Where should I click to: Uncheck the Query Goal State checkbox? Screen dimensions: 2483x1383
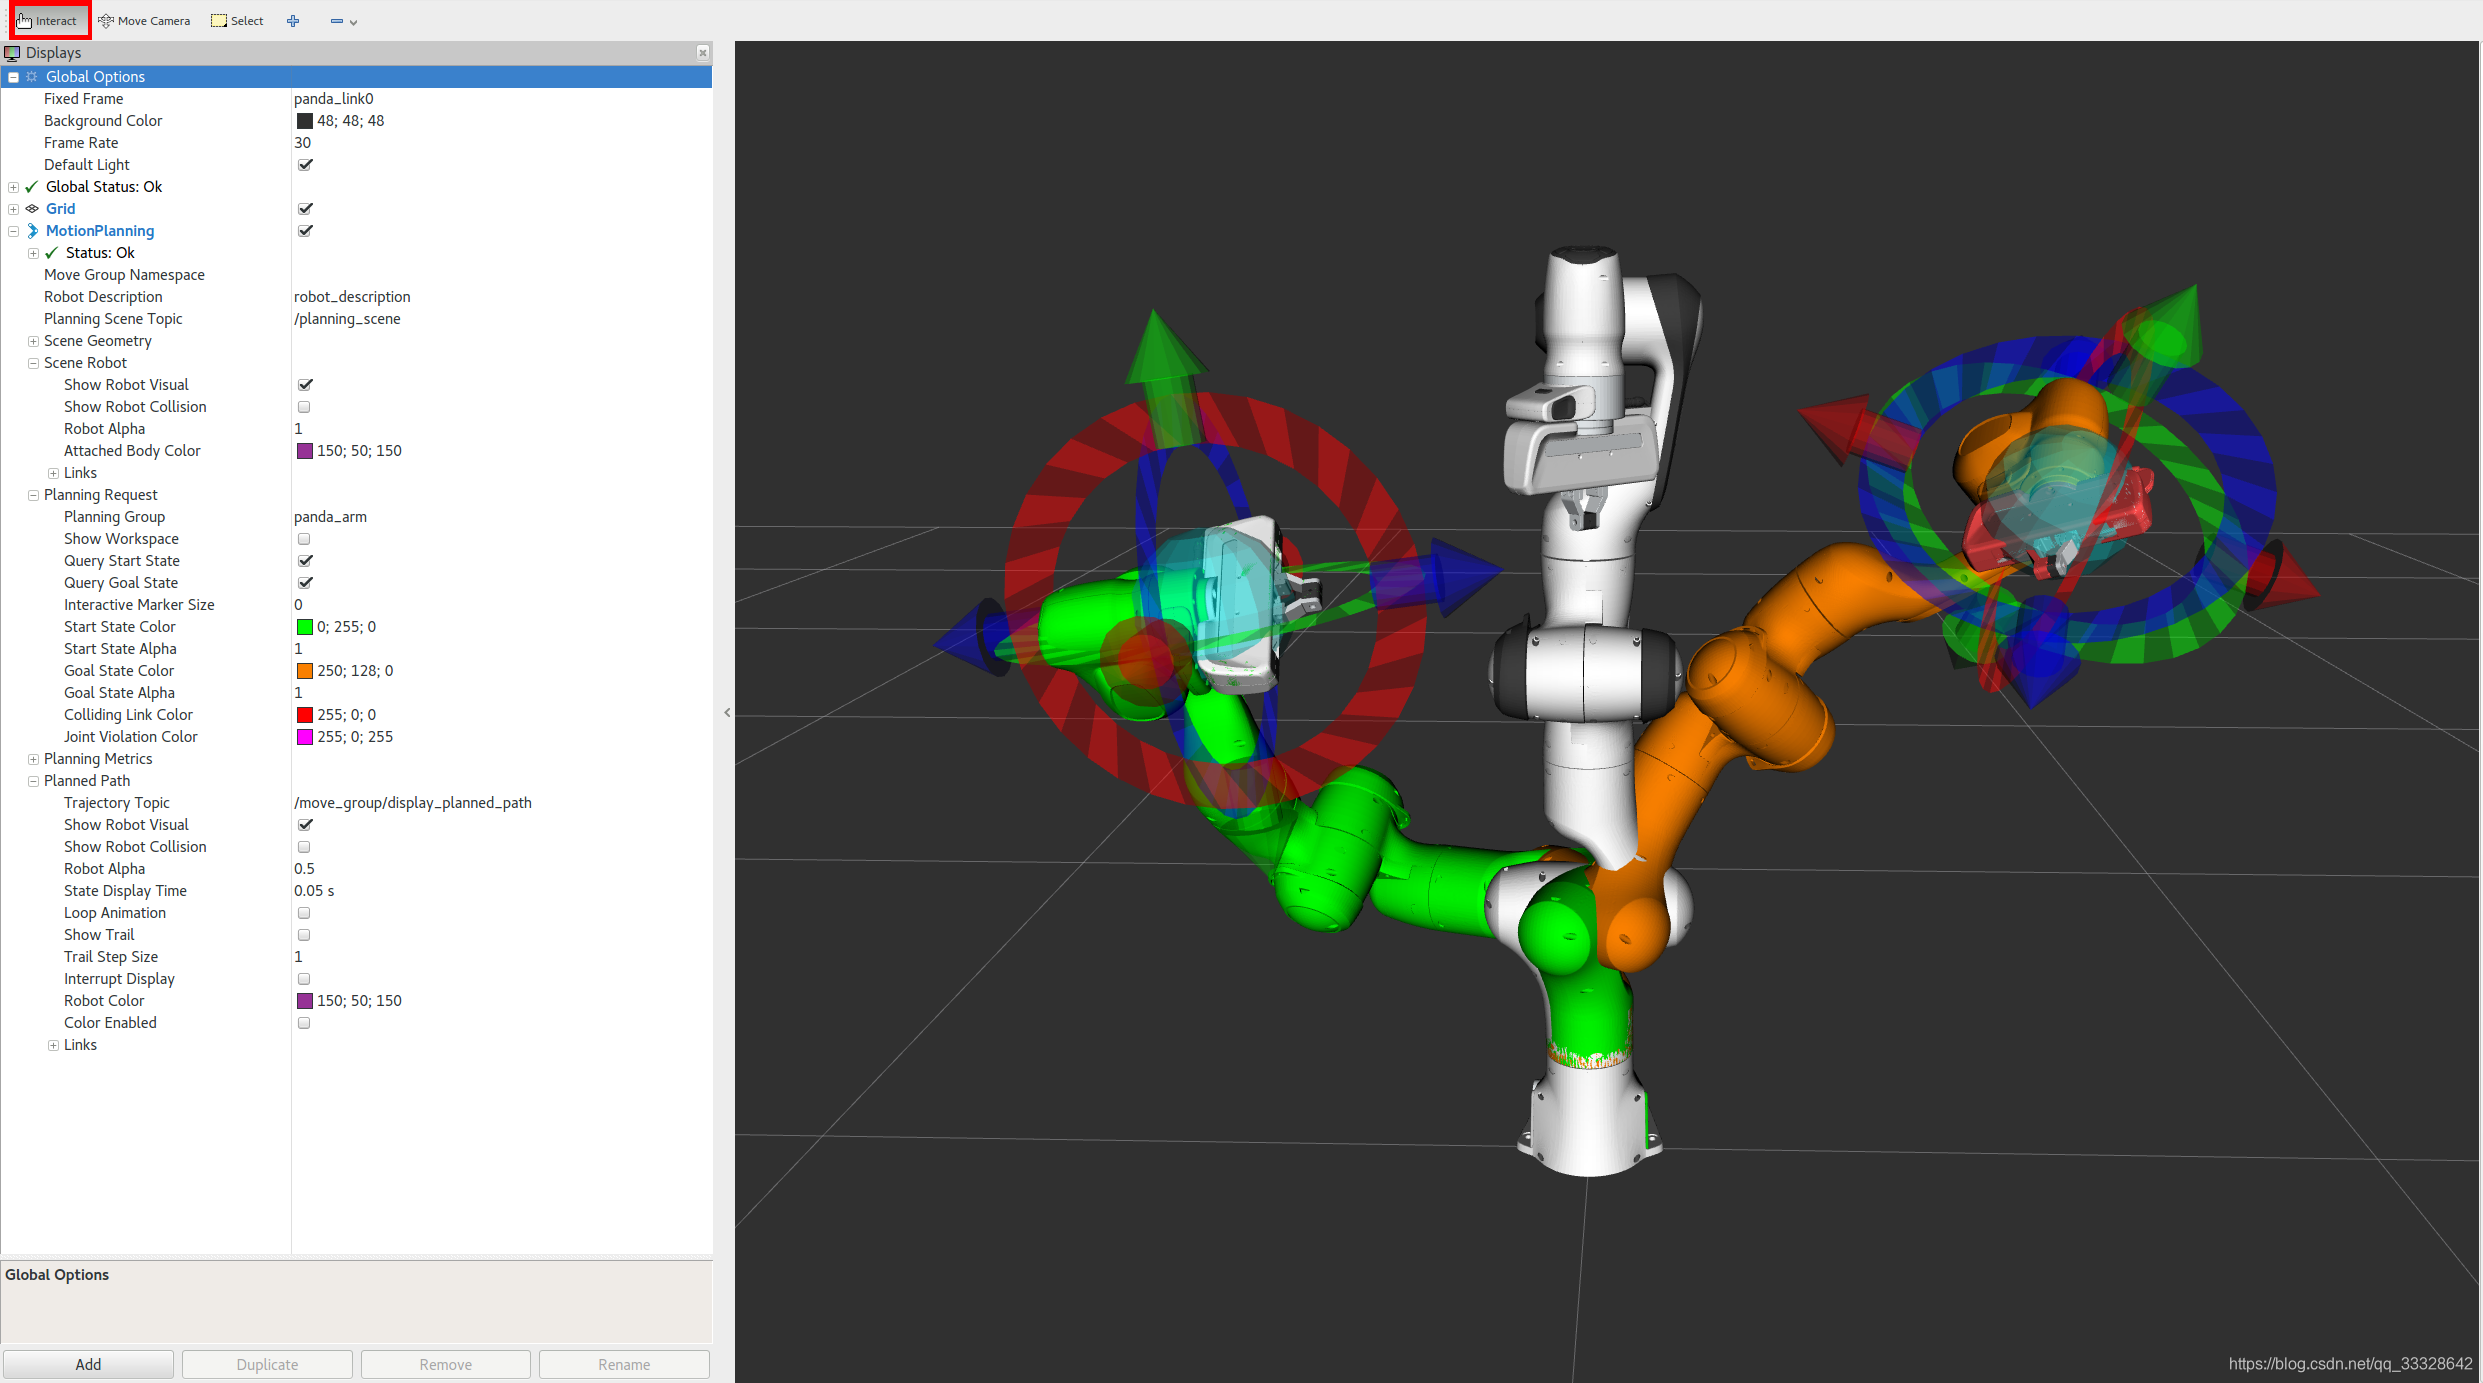point(305,583)
